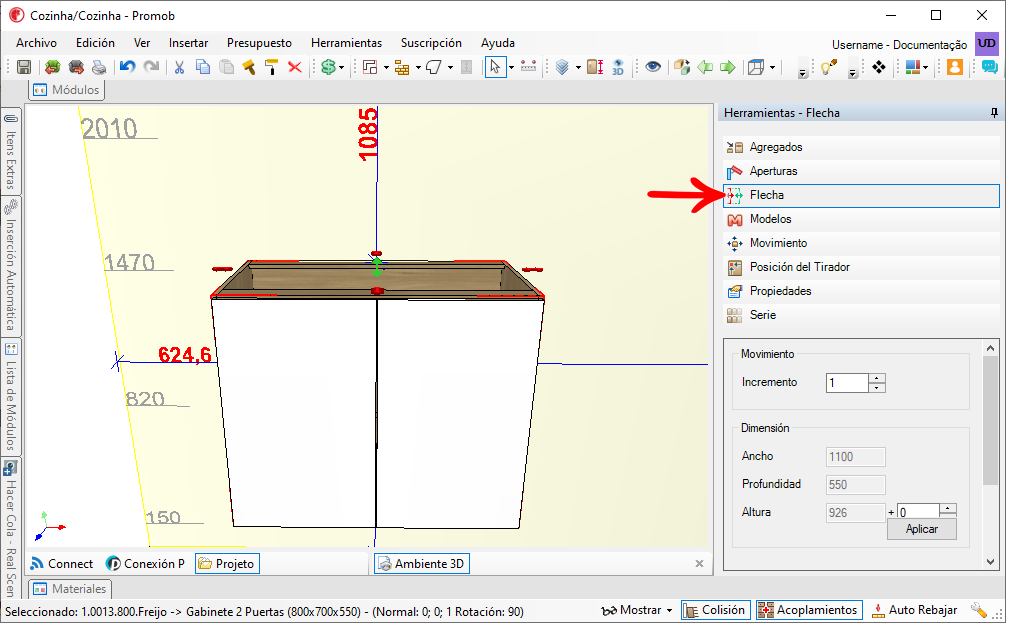The width and height of the screenshot is (1012, 636).
Task: Click the lightbulb render icon
Action: [x=829, y=67]
